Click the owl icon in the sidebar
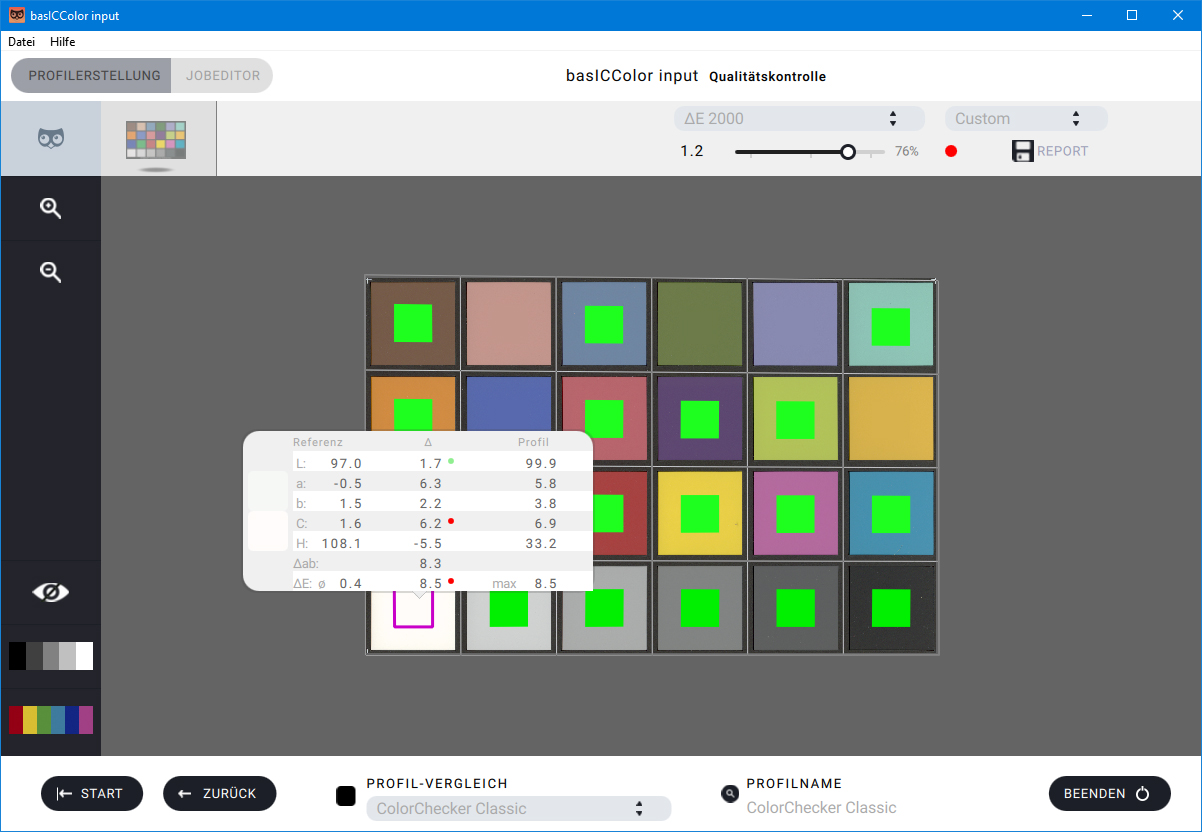Screen dimensions: 1202x832 tap(51, 138)
